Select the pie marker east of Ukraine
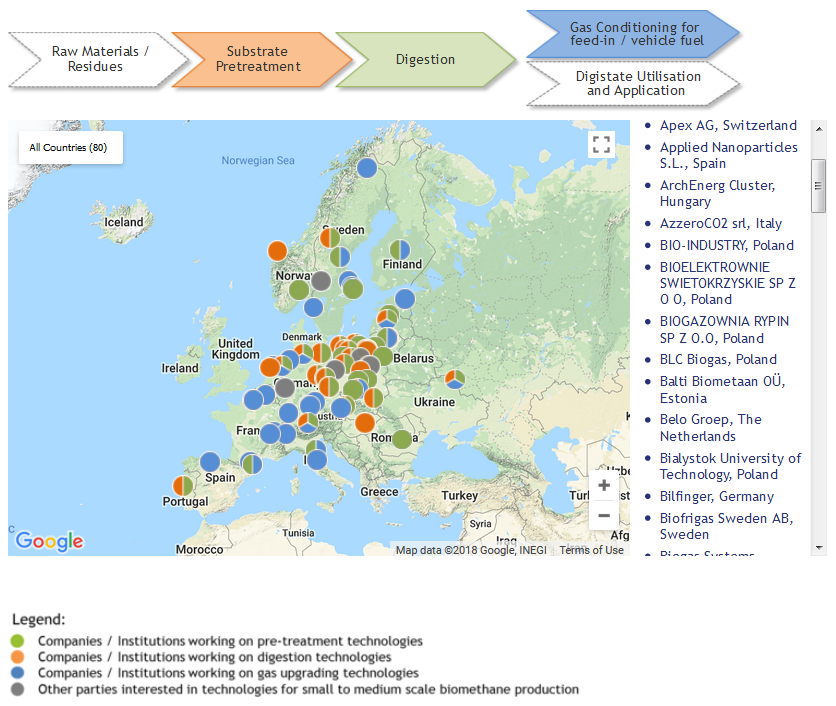The height and width of the screenshot is (706, 836). click(455, 379)
